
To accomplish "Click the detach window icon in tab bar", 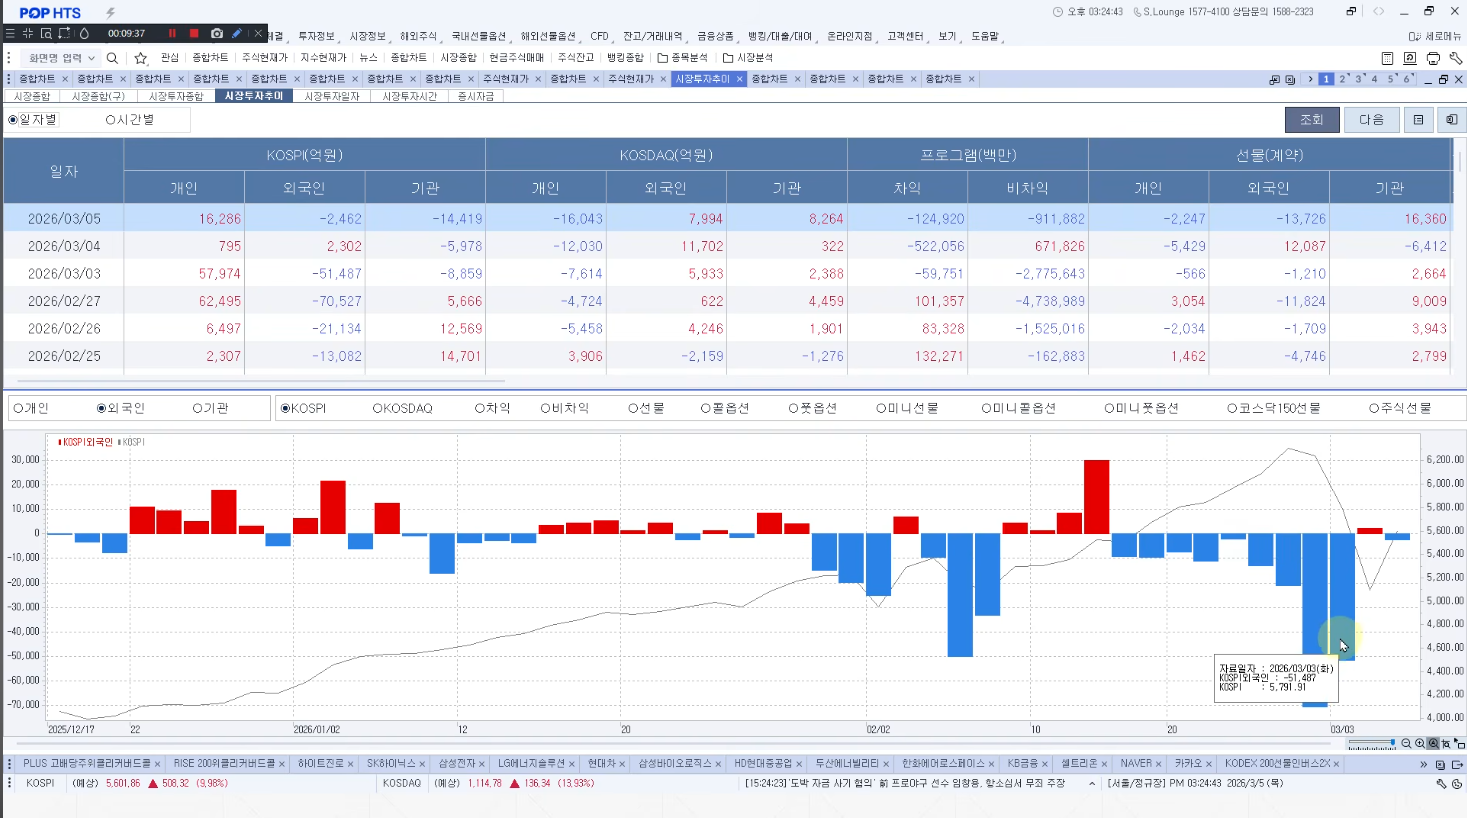I will coord(1275,79).
